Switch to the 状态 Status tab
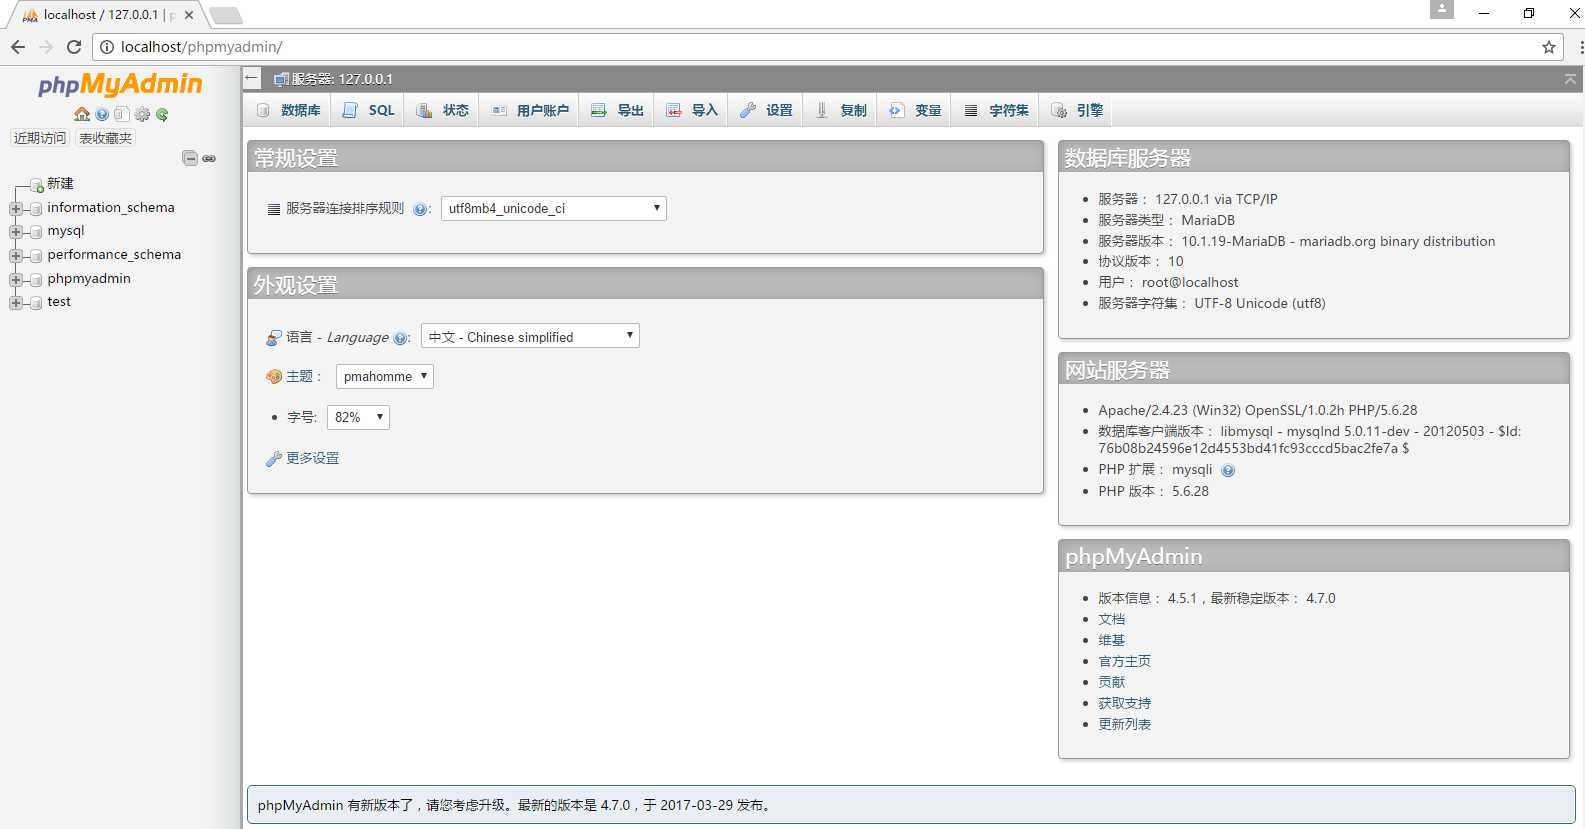The width and height of the screenshot is (1585, 829). (x=443, y=110)
